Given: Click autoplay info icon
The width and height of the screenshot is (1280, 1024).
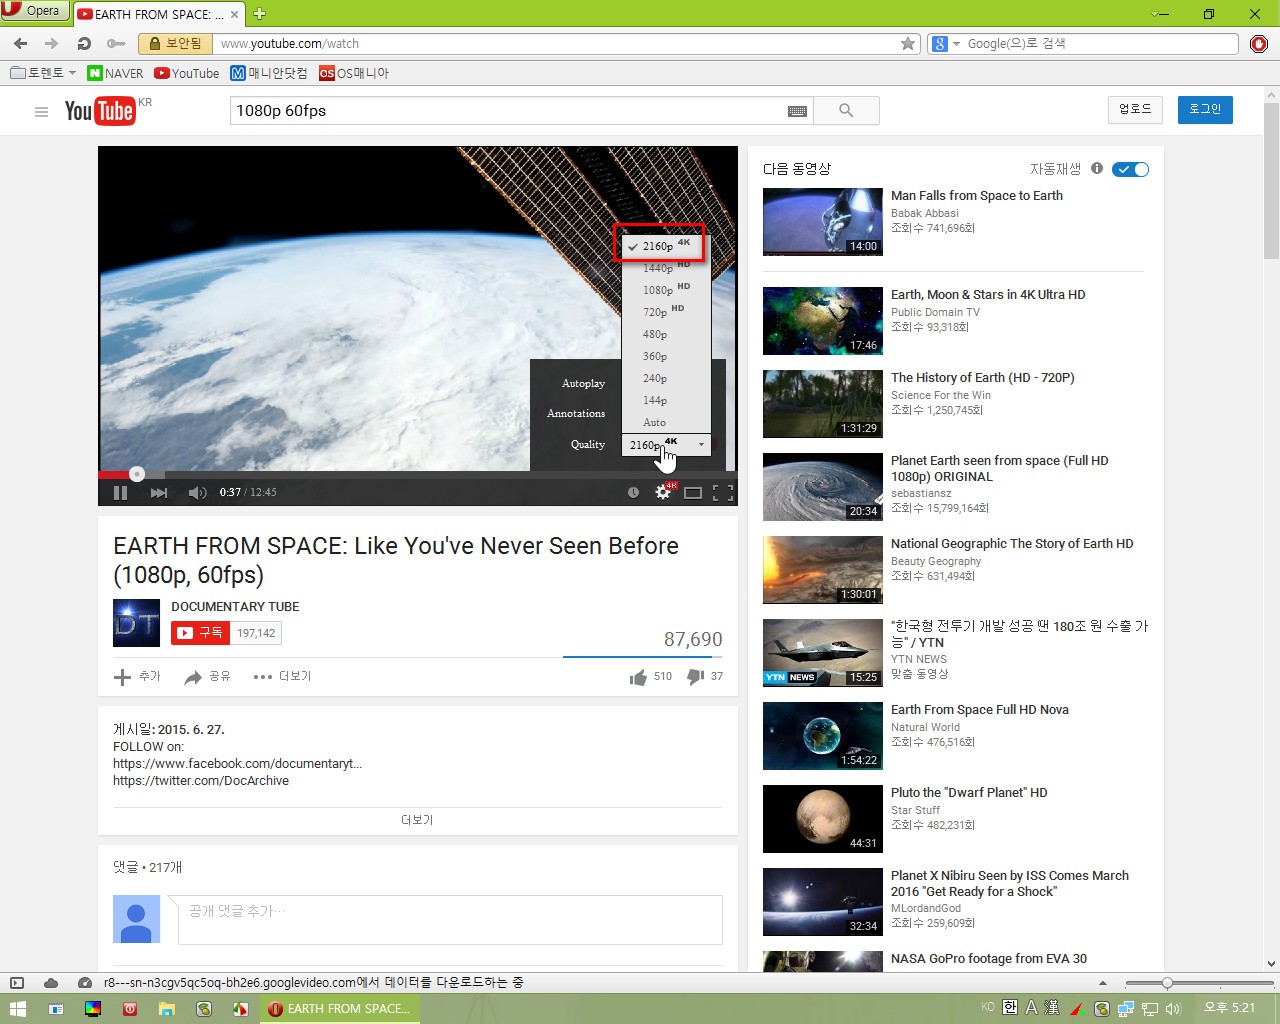Looking at the screenshot, I should point(1097,168).
